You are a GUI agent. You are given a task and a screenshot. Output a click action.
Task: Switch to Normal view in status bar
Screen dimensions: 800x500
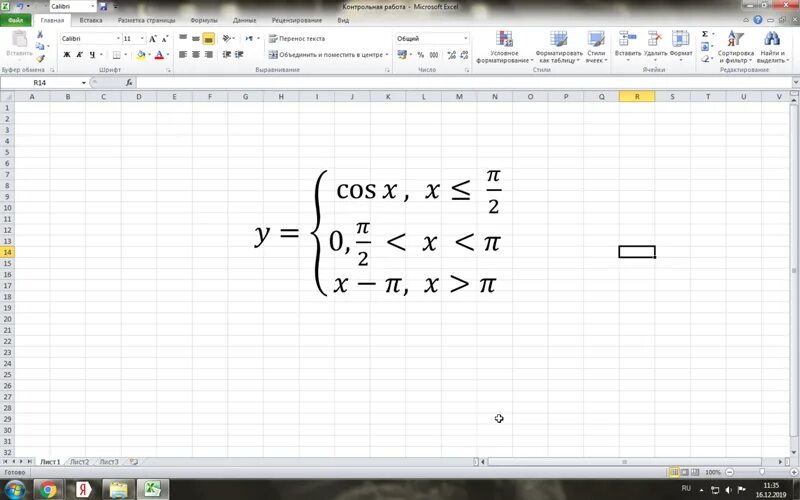tap(674, 472)
